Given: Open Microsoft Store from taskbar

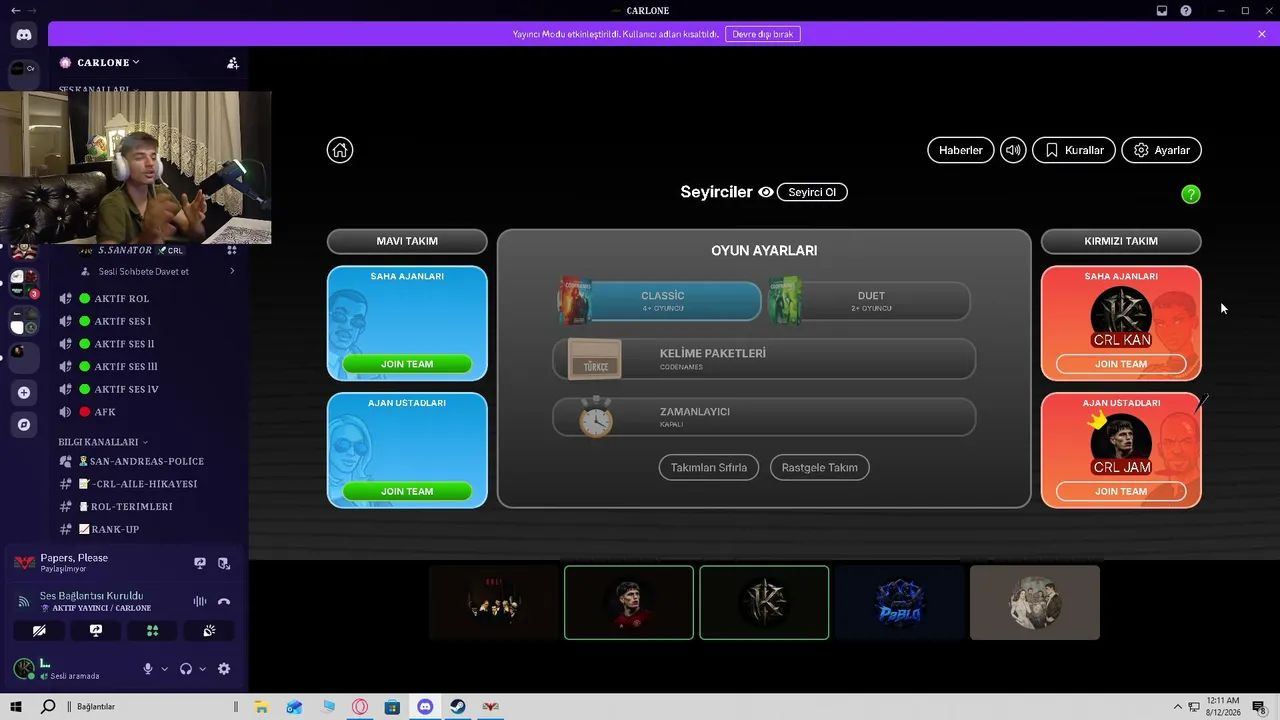Looking at the screenshot, I should [392, 707].
